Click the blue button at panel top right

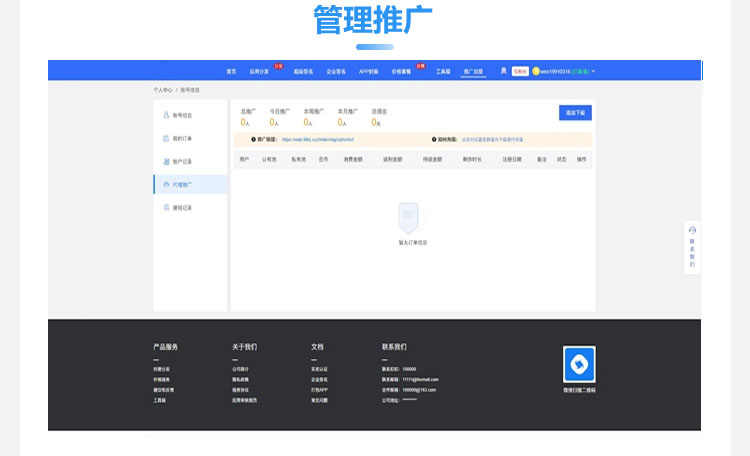click(575, 113)
